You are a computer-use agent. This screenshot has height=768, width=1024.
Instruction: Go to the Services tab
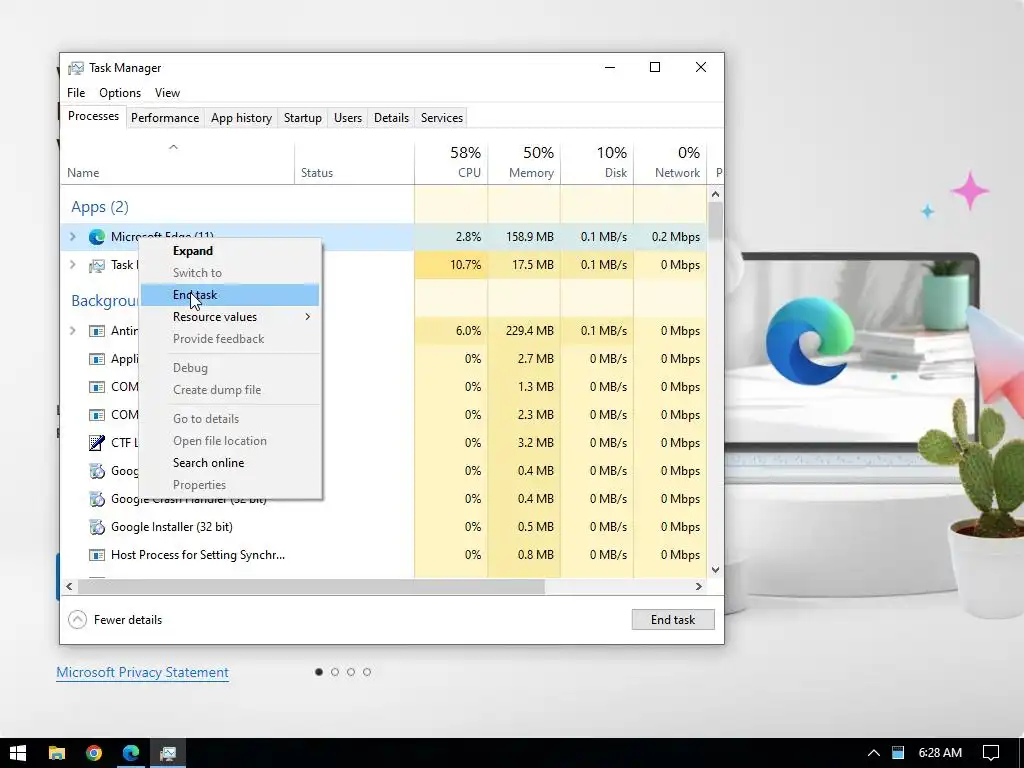click(x=441, y=118)
